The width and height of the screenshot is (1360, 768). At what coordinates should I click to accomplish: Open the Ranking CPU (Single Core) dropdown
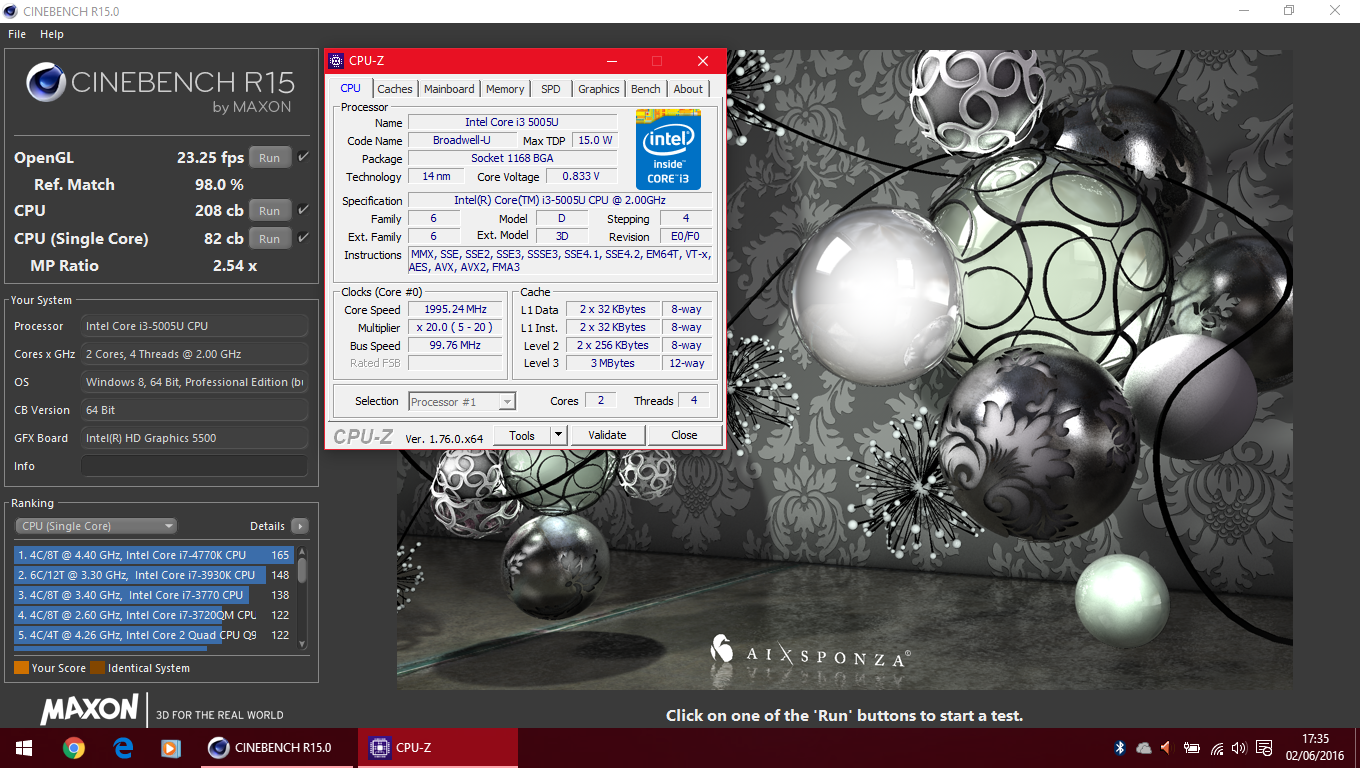(x=96, y=526)
